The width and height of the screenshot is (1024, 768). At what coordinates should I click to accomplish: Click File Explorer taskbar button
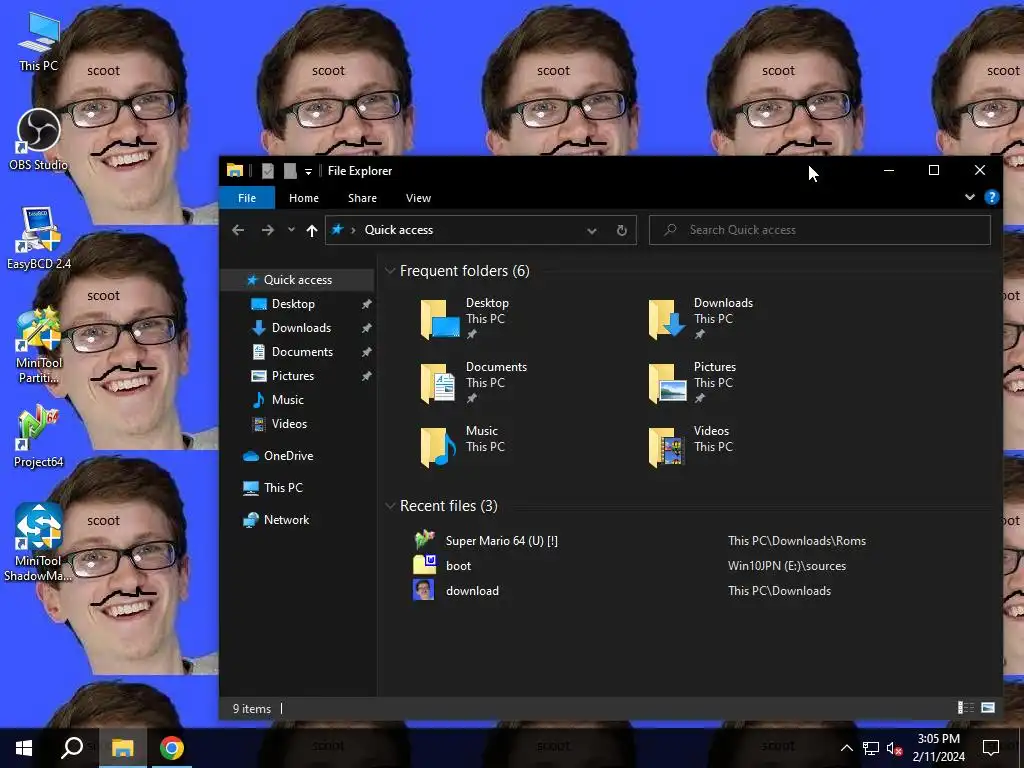click(x=123, y=748)
